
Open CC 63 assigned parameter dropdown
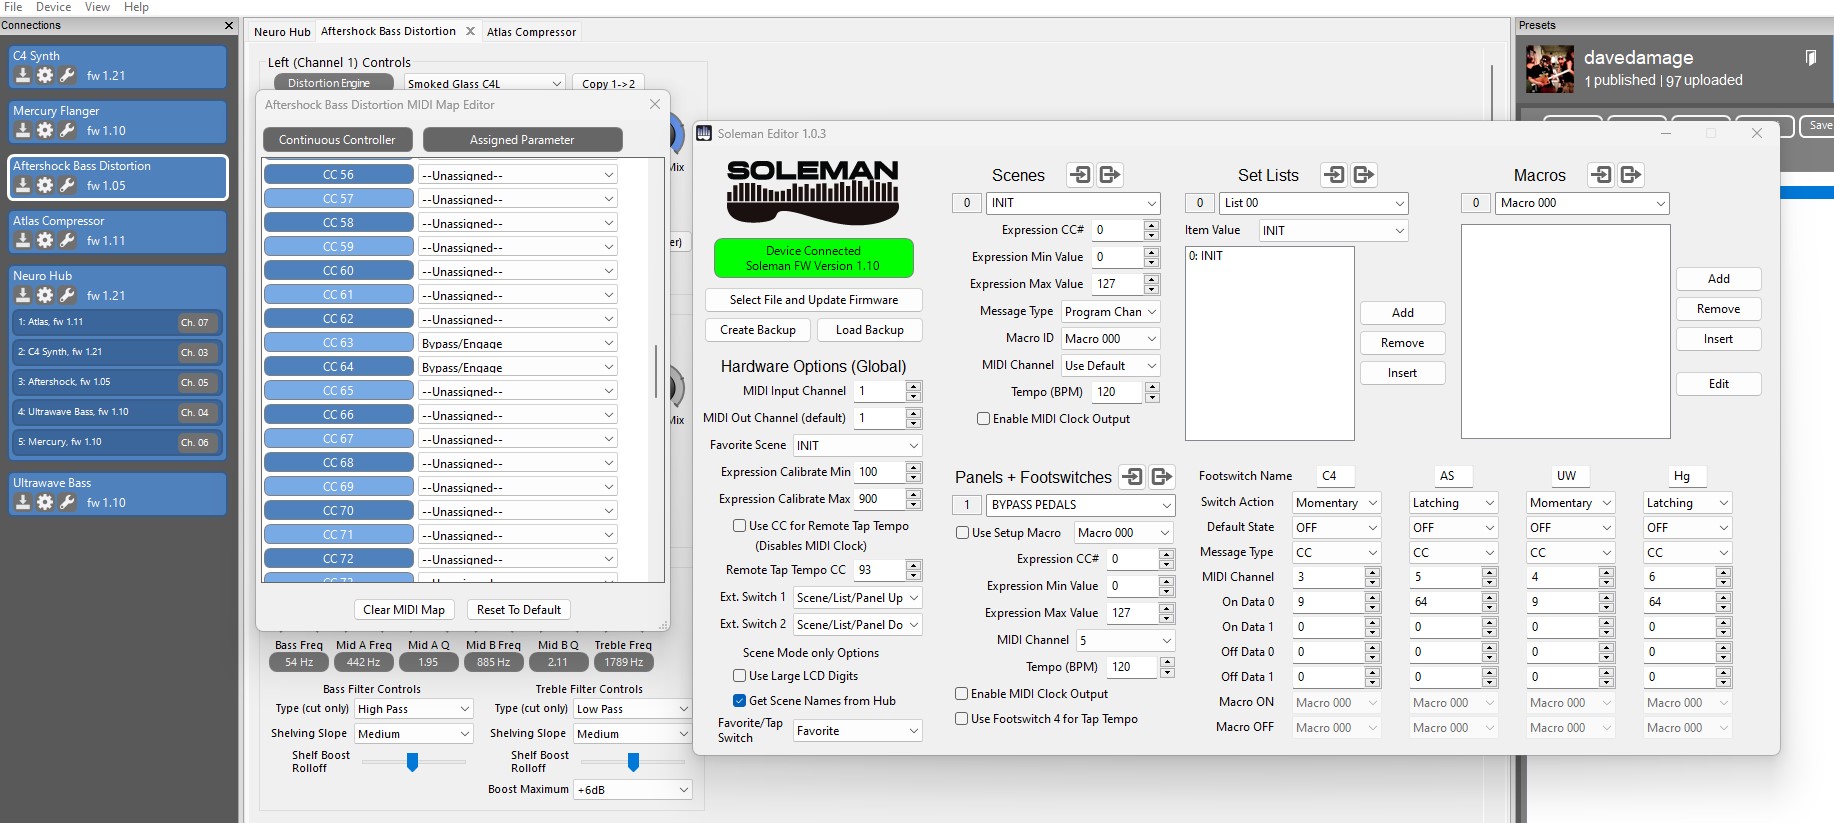tap(517, 343)
